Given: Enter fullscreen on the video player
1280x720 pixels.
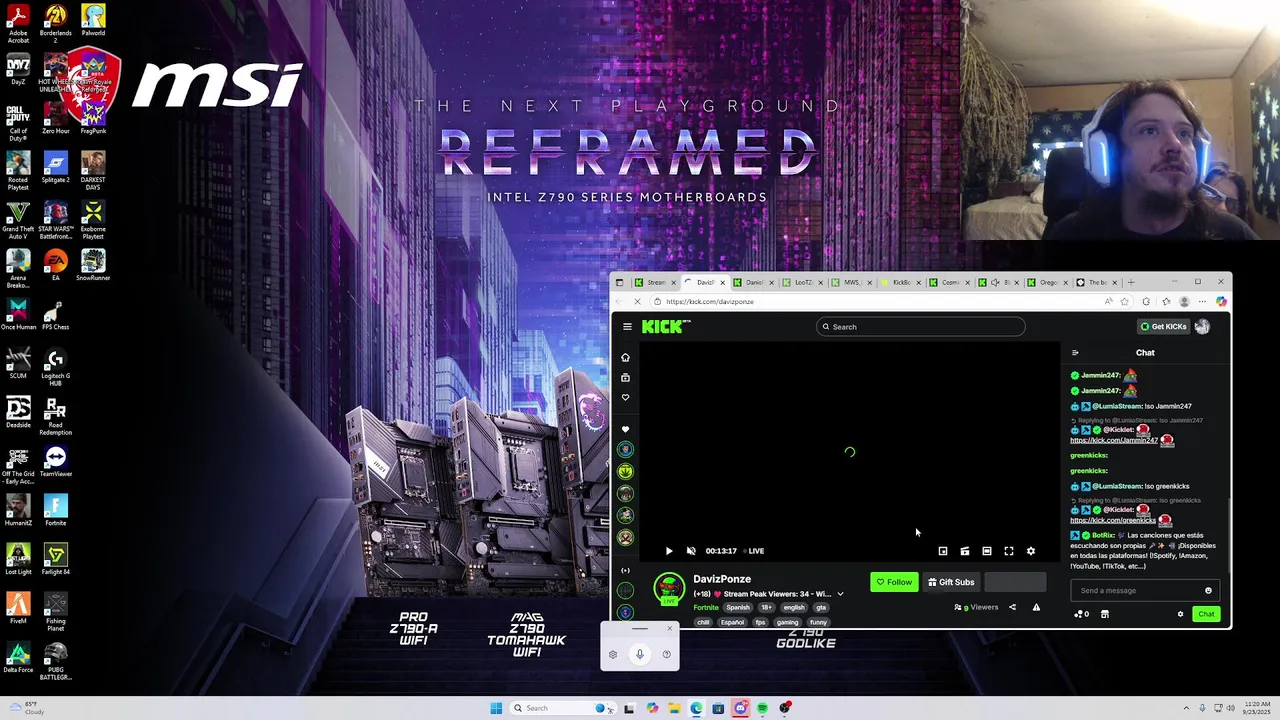Looking at the screenshot, I should [1008, 551].
